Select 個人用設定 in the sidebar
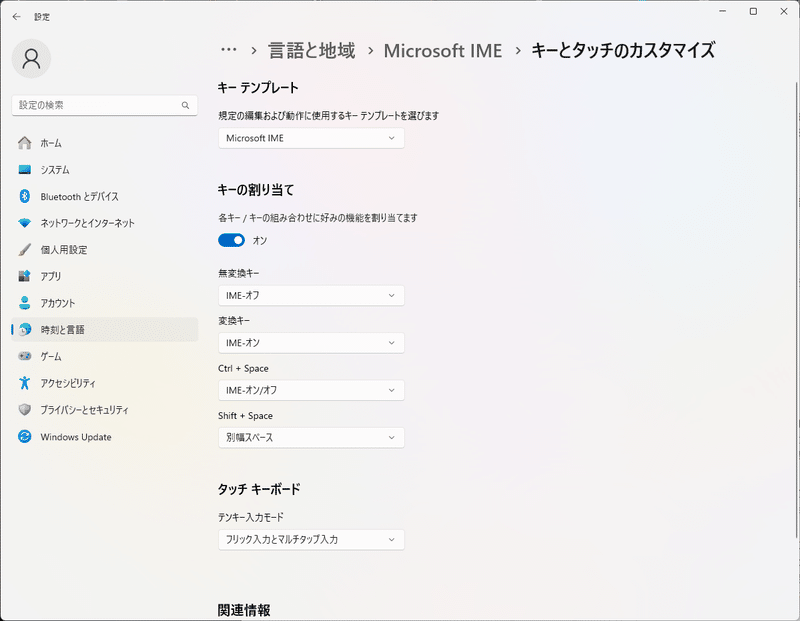 (x=105, y=250)
